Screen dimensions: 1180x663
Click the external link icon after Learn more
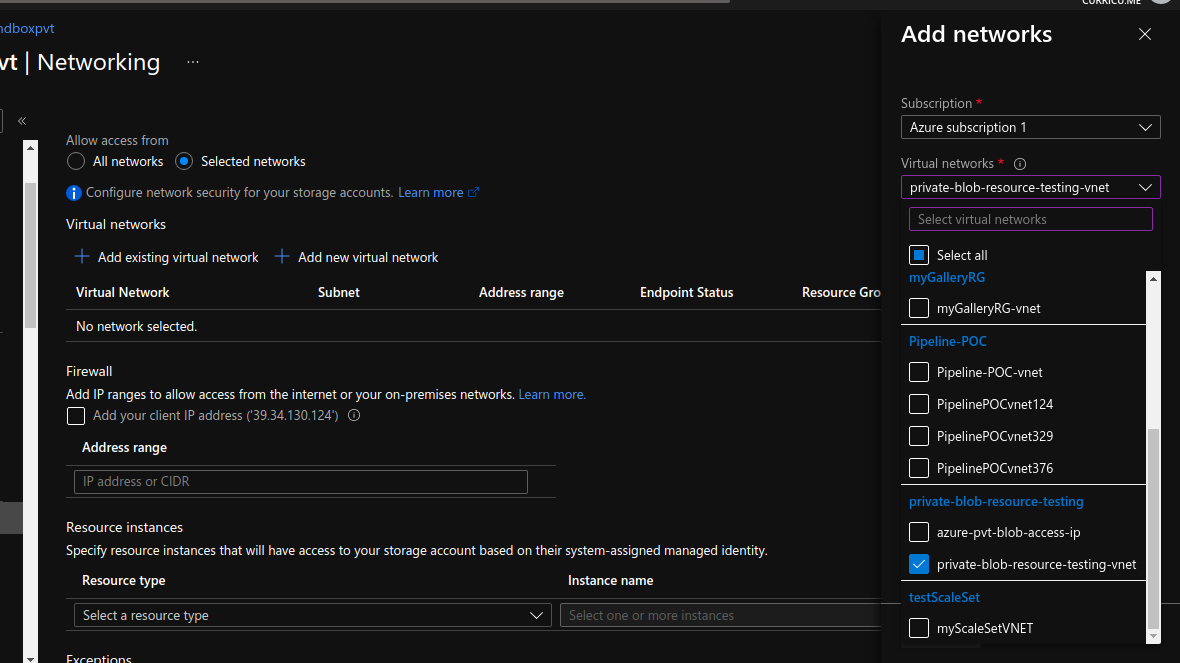[x=473, y=193]
